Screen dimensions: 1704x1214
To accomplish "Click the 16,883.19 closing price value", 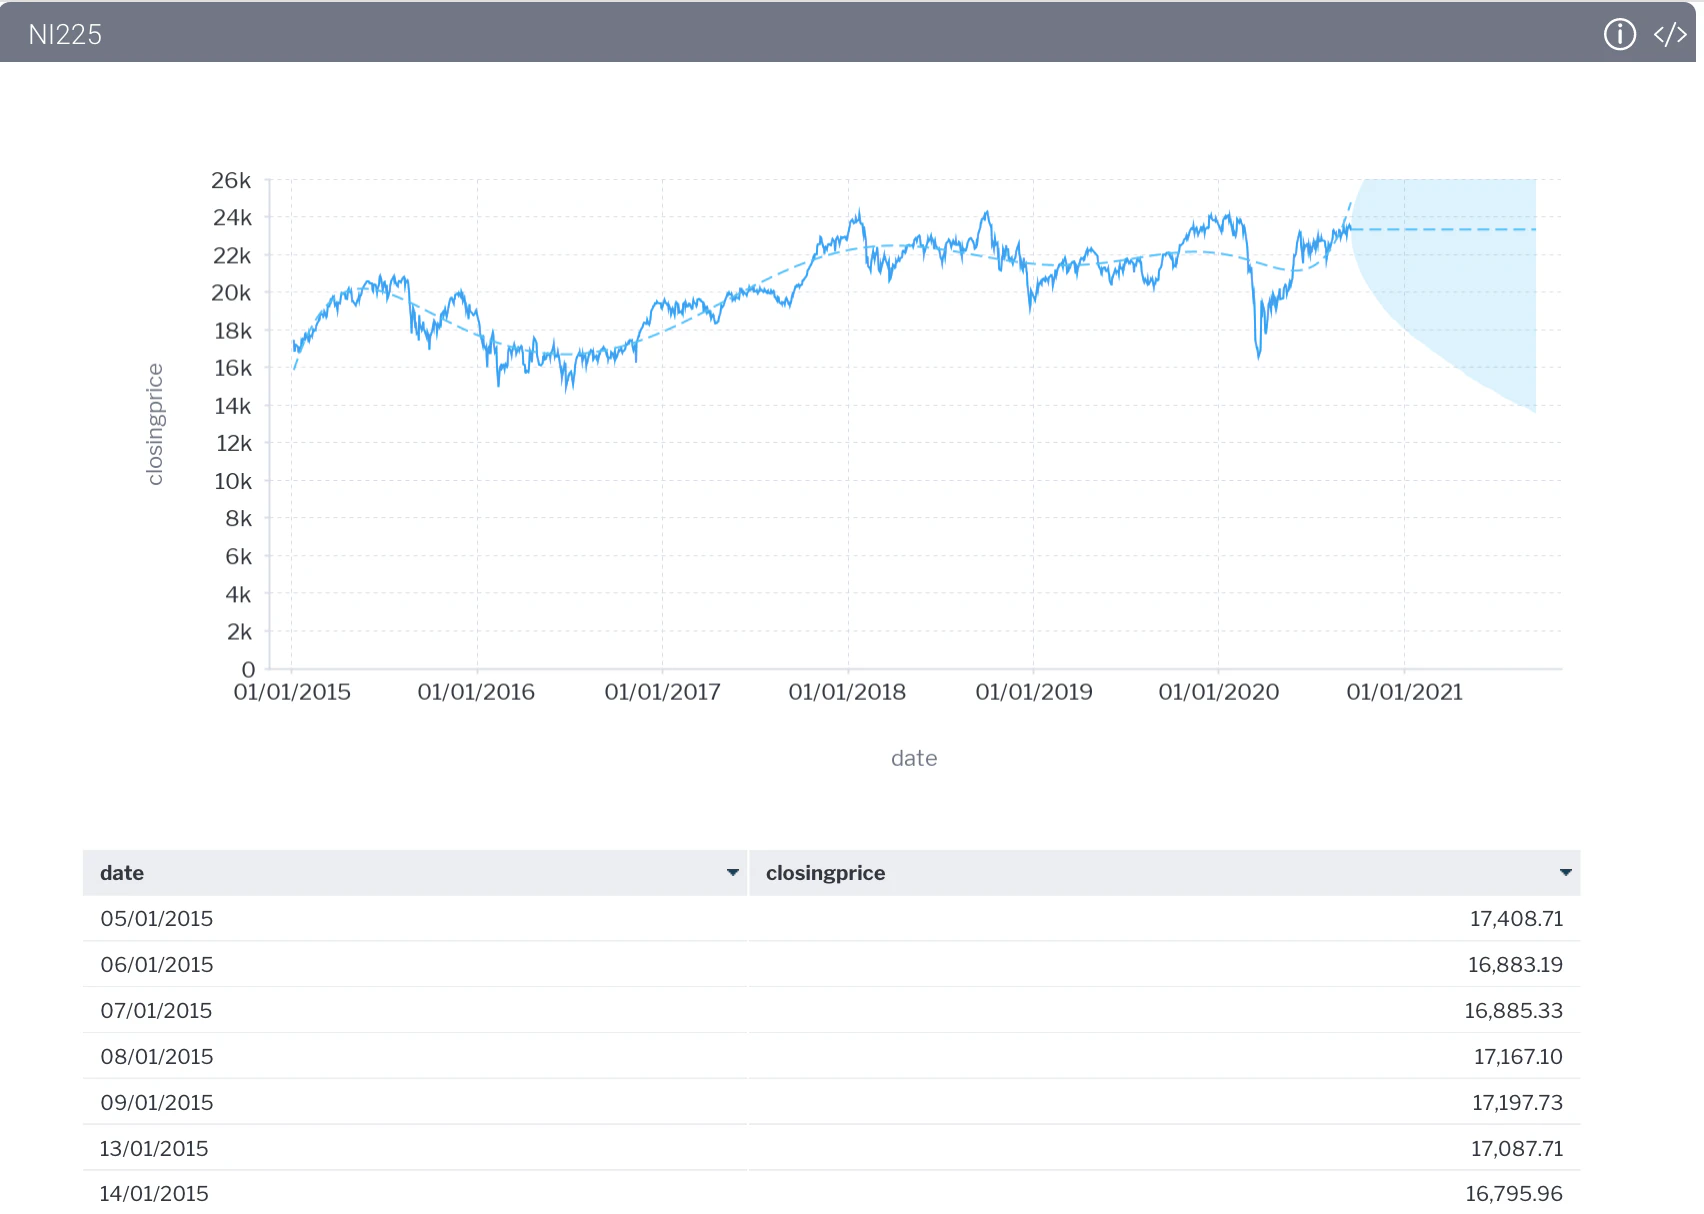I will click(x=1515, y=965).
